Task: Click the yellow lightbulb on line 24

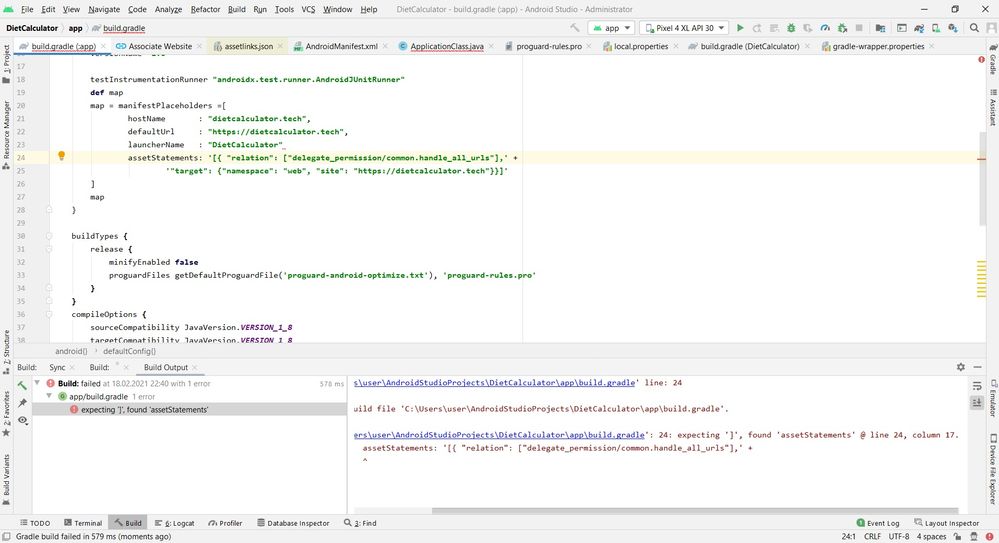Action: 61,156
